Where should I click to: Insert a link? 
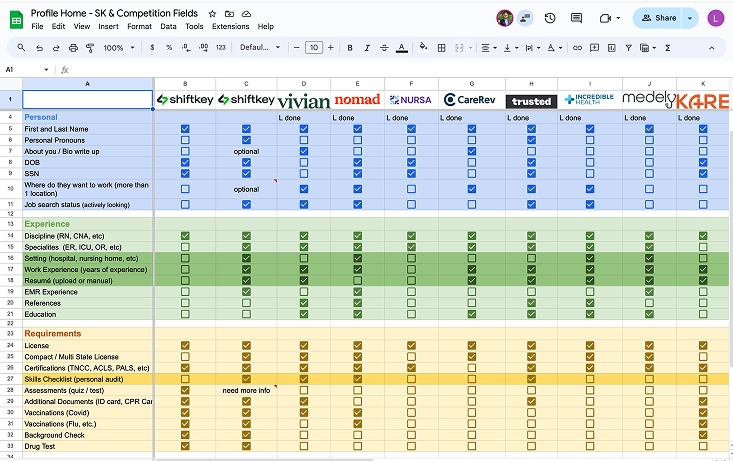point(577,48)
